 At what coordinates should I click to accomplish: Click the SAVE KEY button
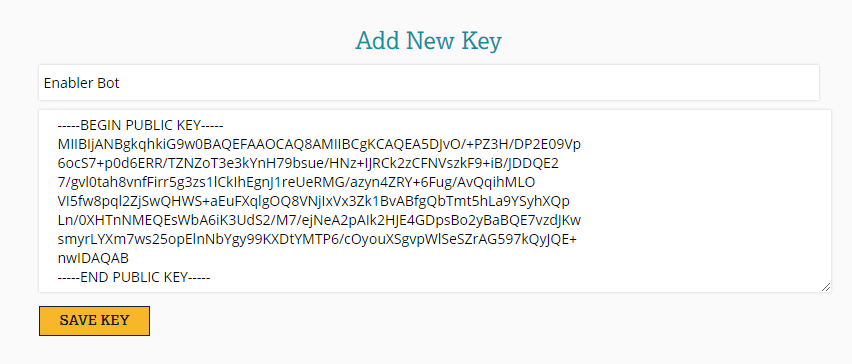(94, 321)
